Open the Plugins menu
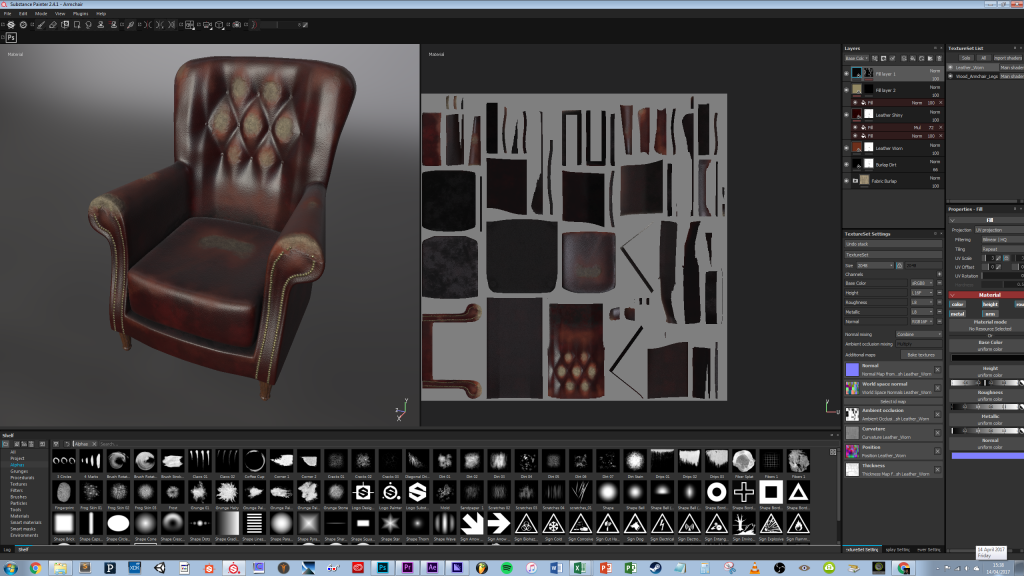Screen dimensions: 1024x576 tap(82, 13)
